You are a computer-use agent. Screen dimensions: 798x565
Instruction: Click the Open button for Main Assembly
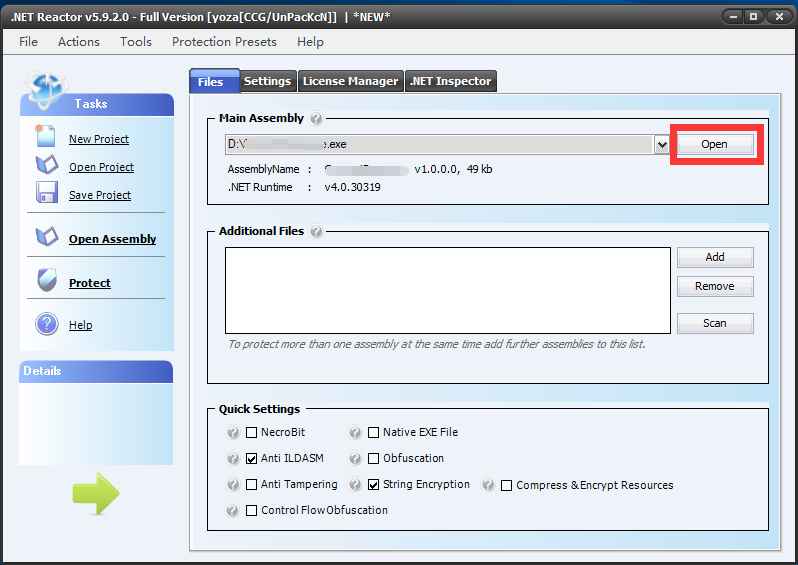click(x=715, y=145)
